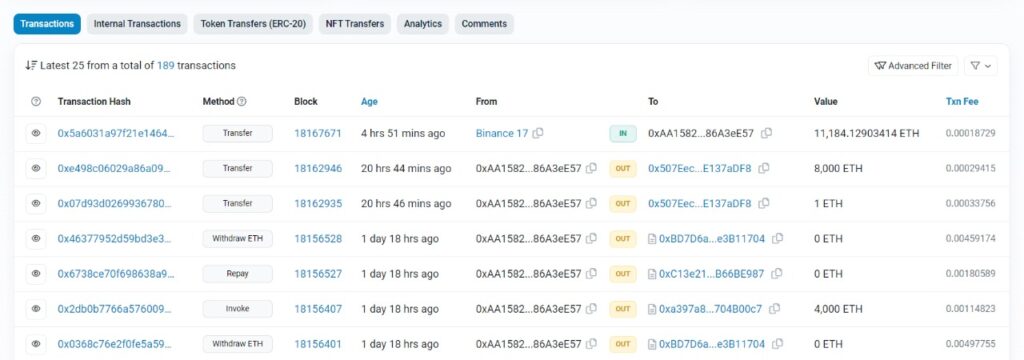Viewport: 1024px width, 360px height.
Task: Open transaction hash 0x46377952d59bd3e3
Action: [114, 238]
